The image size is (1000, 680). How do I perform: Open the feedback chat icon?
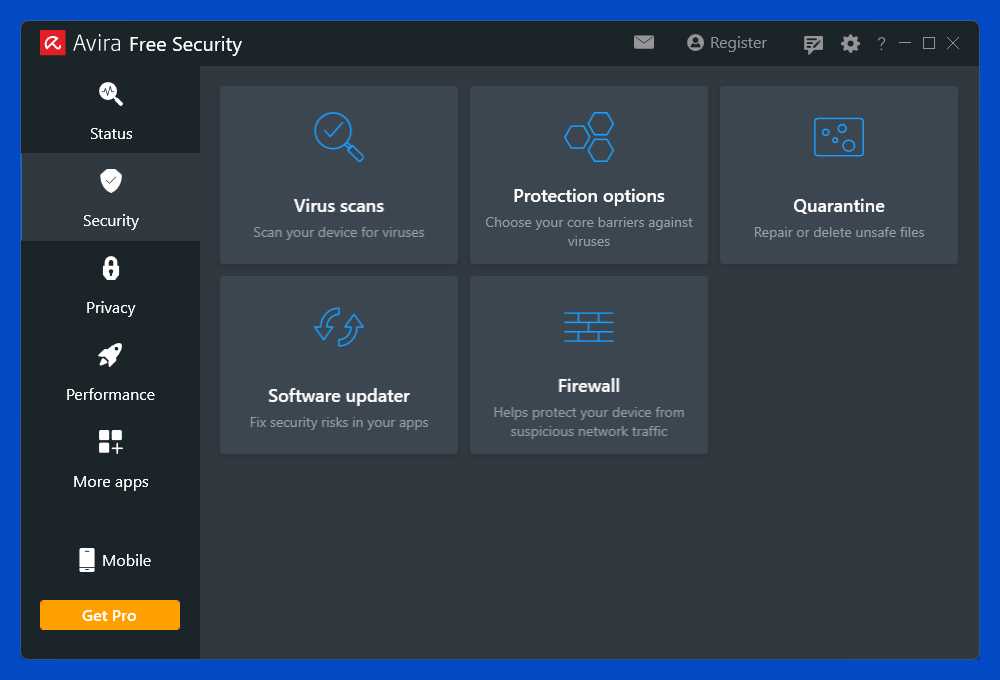coord(813,44)
